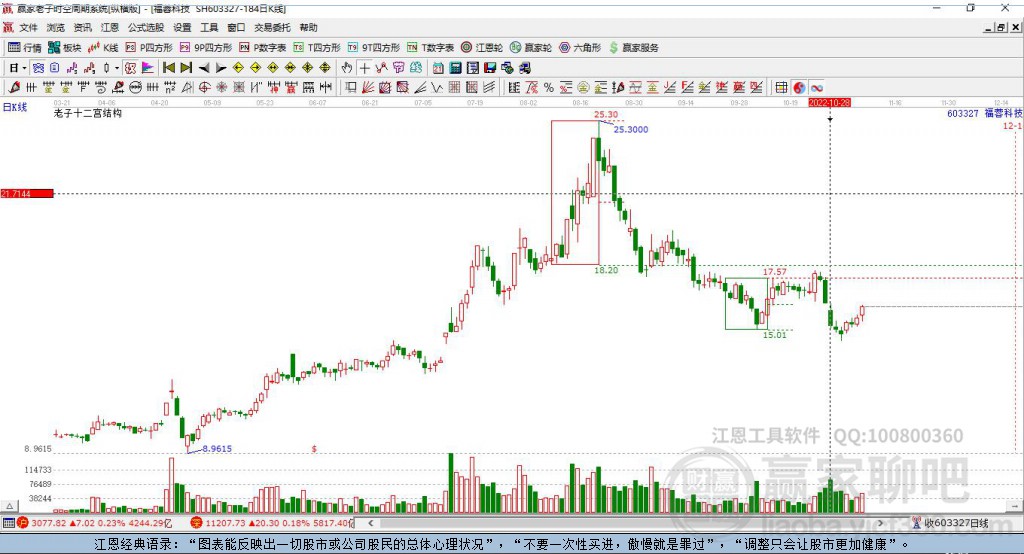Open 赢家服务
This screenshot has height=554, width=1024.
tap(633, 48)
